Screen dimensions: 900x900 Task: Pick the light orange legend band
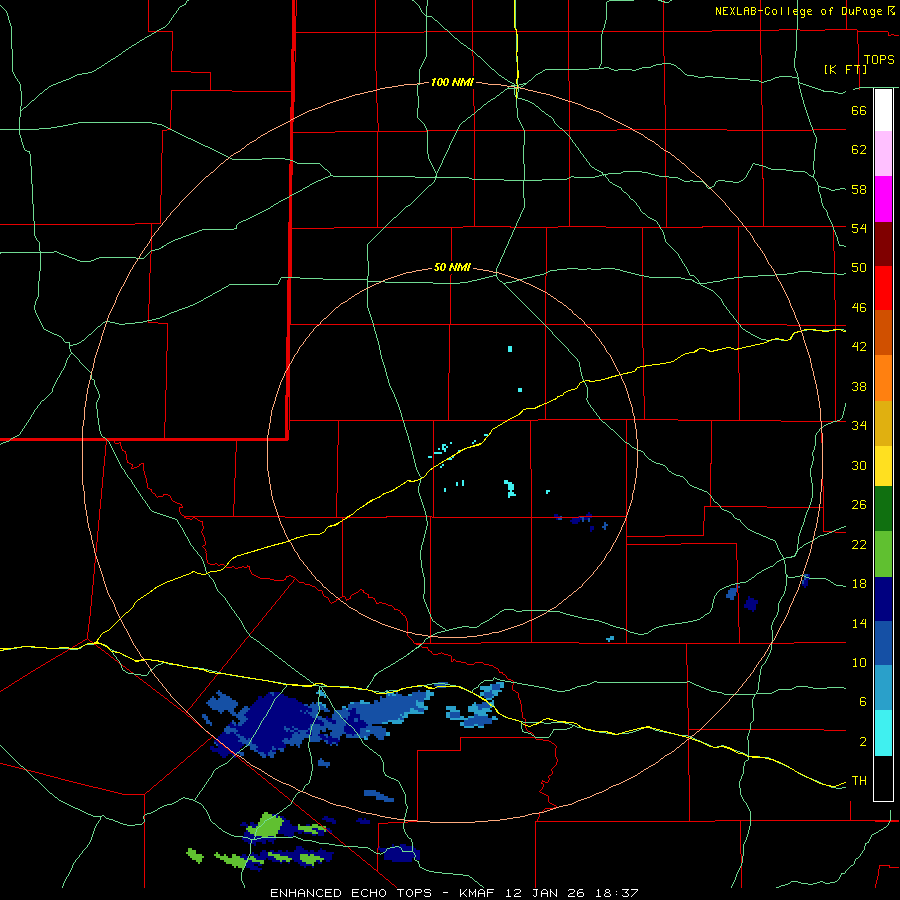(x=883, y=378)
